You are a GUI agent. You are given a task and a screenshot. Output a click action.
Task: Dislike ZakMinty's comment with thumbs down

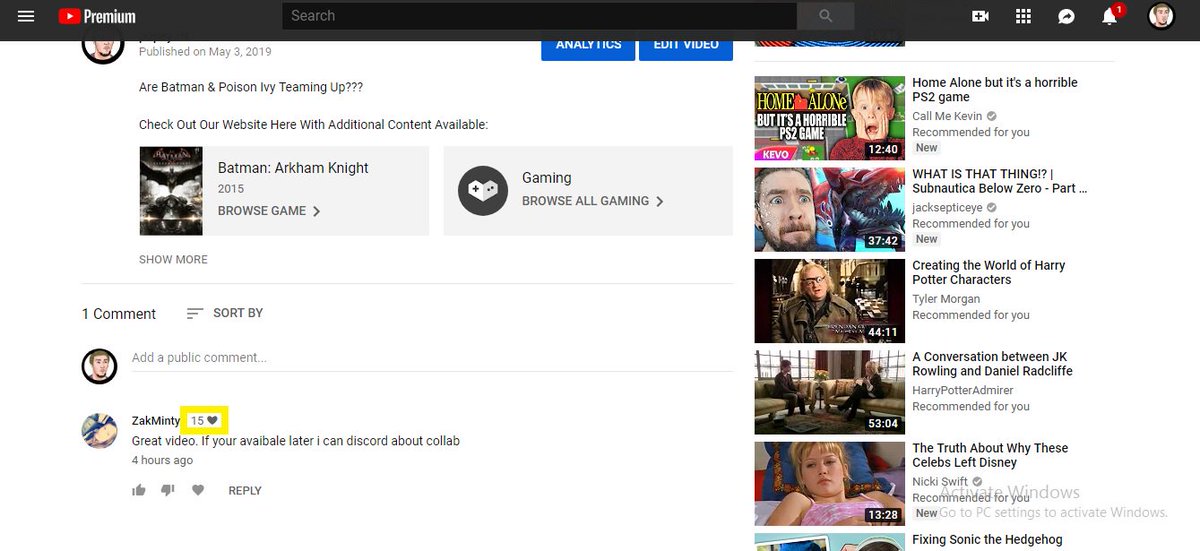tap(168, 490)
